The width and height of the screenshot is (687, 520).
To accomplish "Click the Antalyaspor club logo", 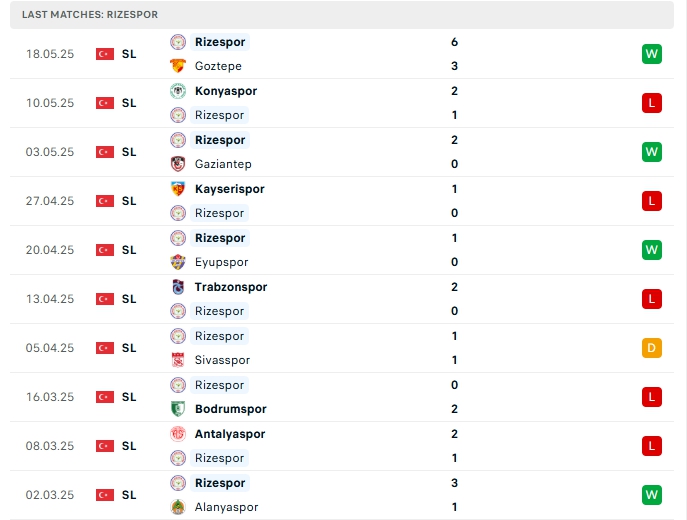I will (x=178, y=434).
